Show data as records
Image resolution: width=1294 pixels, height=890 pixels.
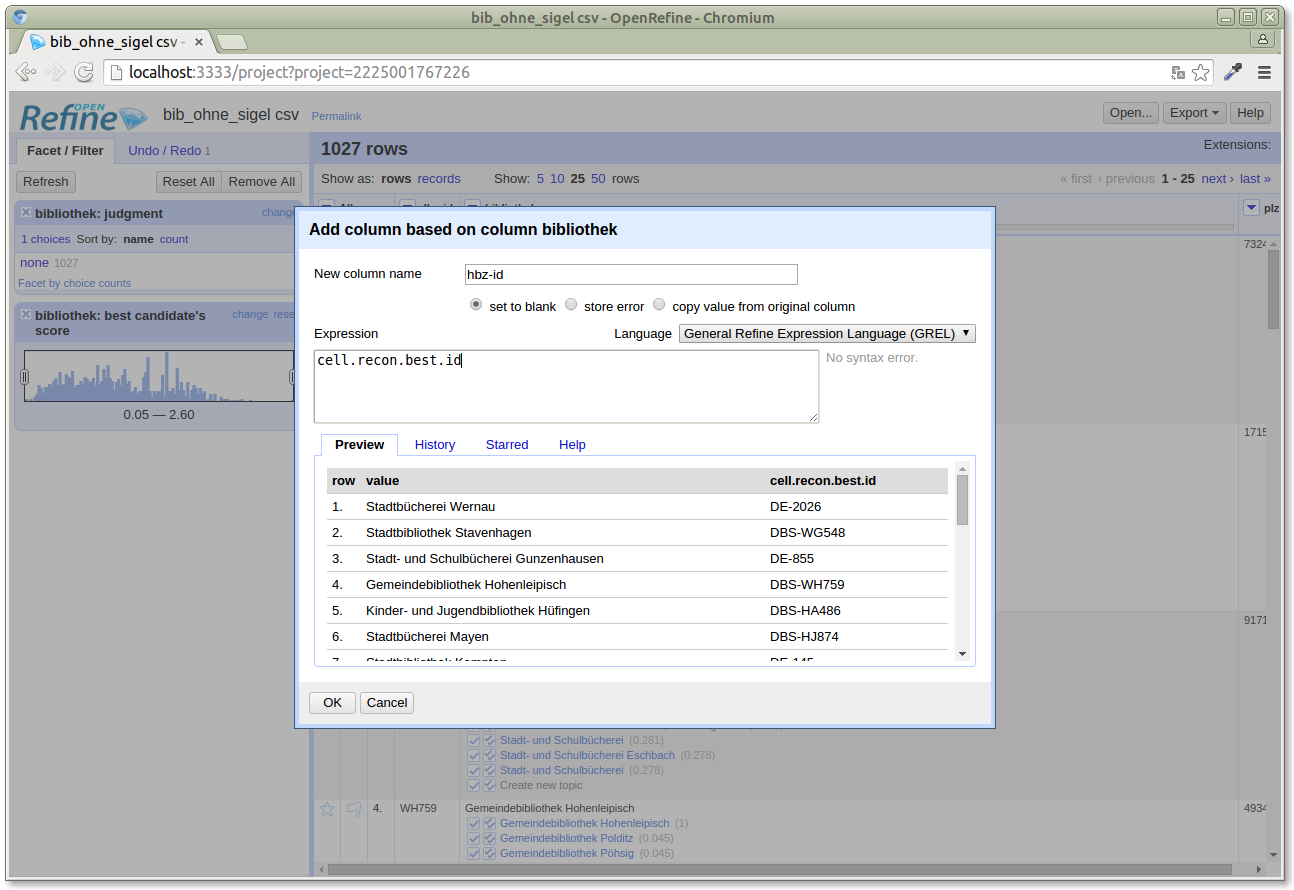click(439, 179)
